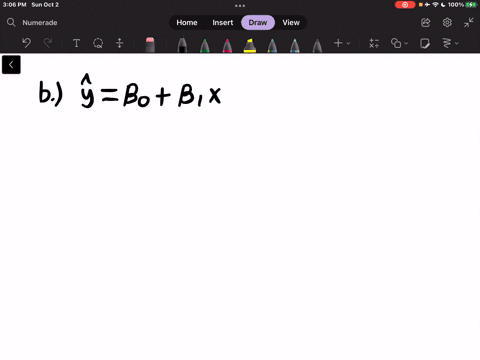Select the red pen

click(227, 45)
